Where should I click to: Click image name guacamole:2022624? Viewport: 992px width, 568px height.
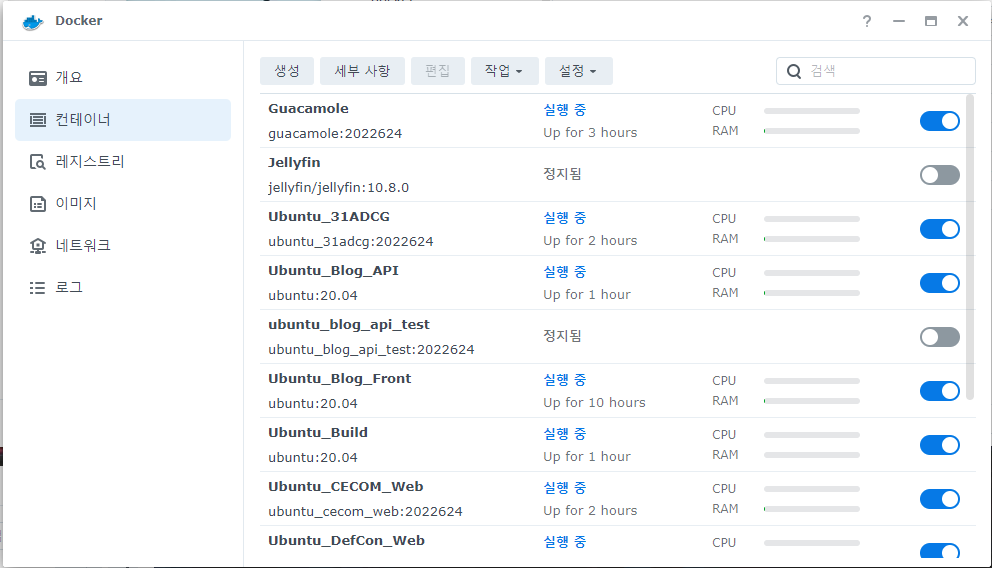(x=335, y=133)
